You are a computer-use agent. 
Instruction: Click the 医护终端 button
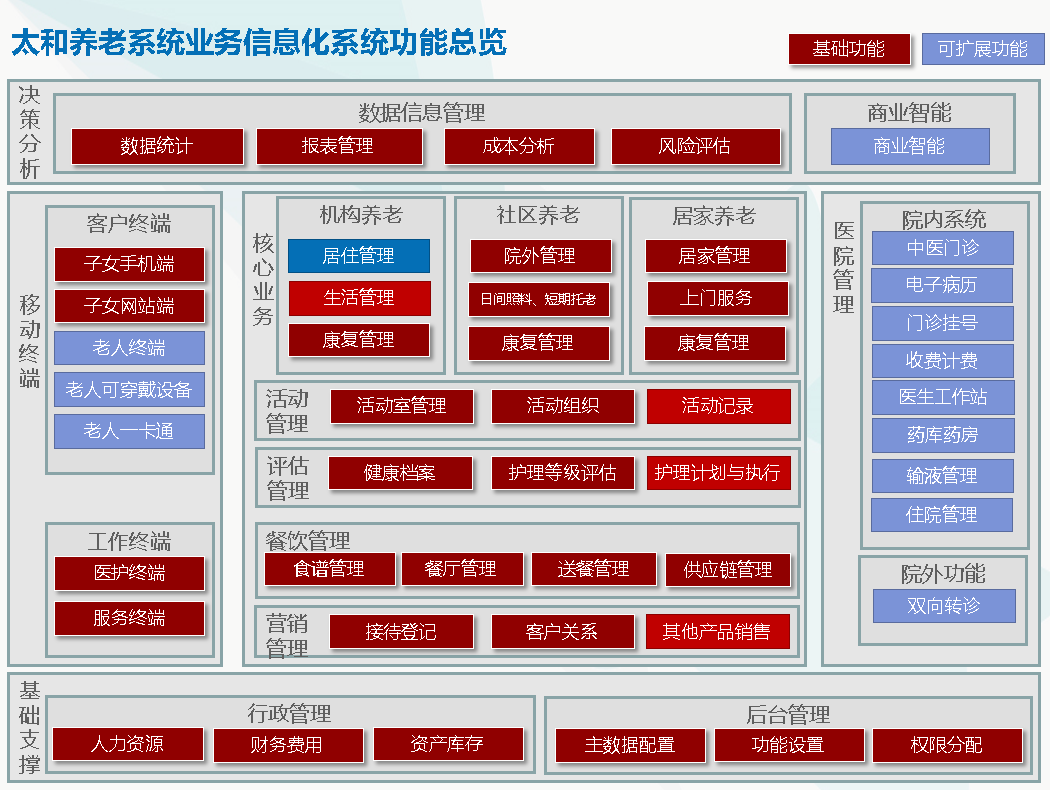pyautogui.click(x=129, y=573)
